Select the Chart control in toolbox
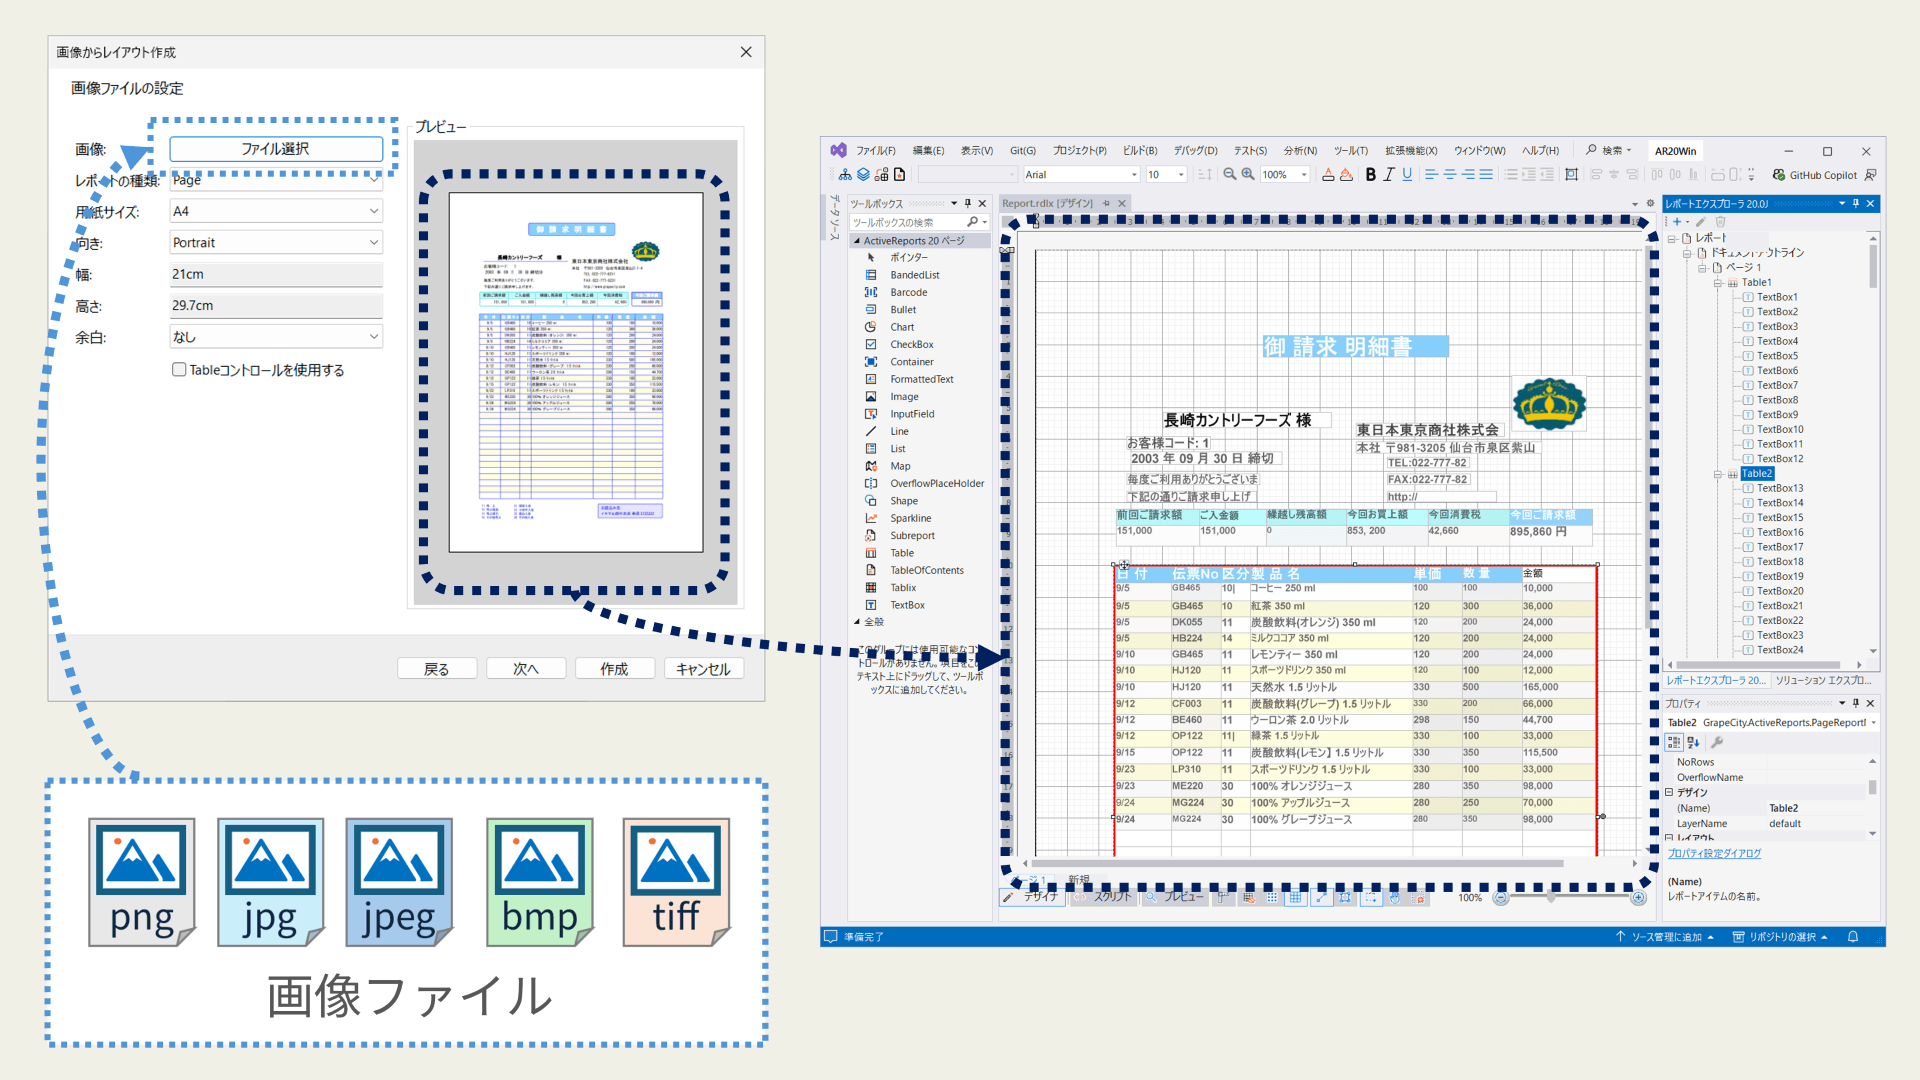 click(902, 327)
